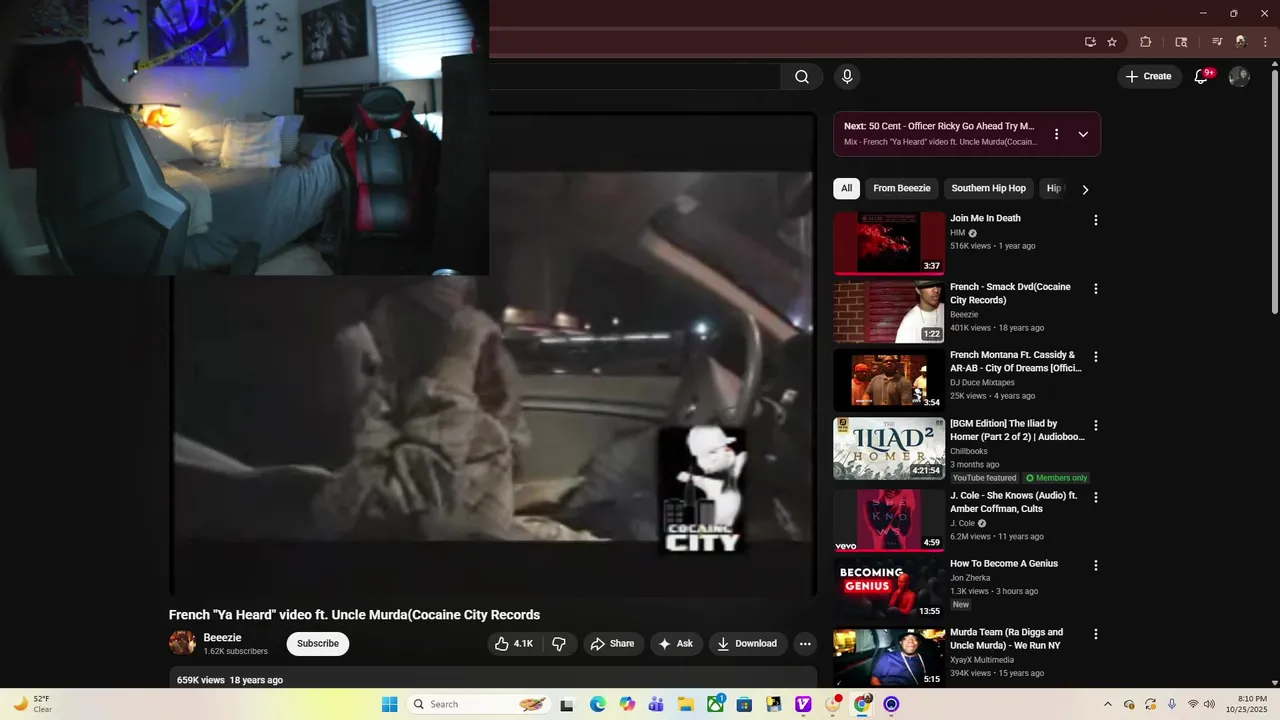1280x720 pixels.
Task: Open File Explorer from the taskbar
Action: tap(686, 704)
